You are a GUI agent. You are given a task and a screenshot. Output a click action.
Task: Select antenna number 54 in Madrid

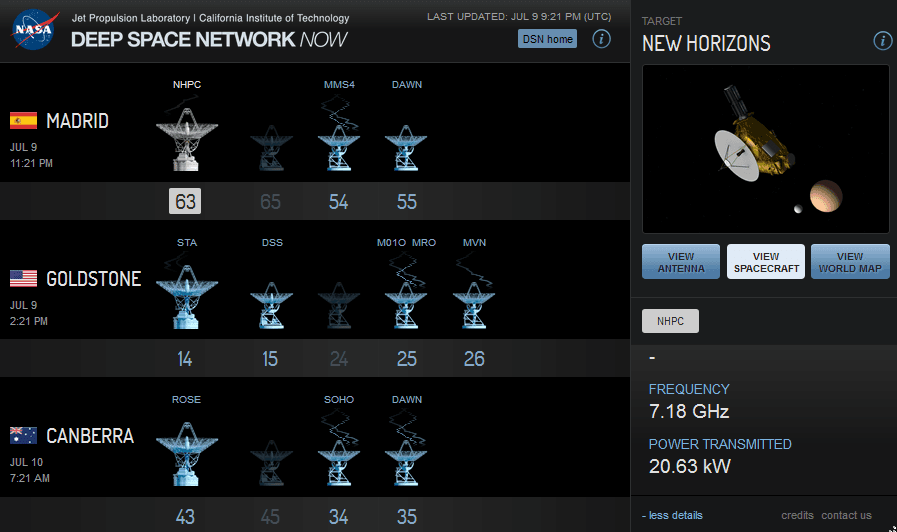[x=338, y=202]
